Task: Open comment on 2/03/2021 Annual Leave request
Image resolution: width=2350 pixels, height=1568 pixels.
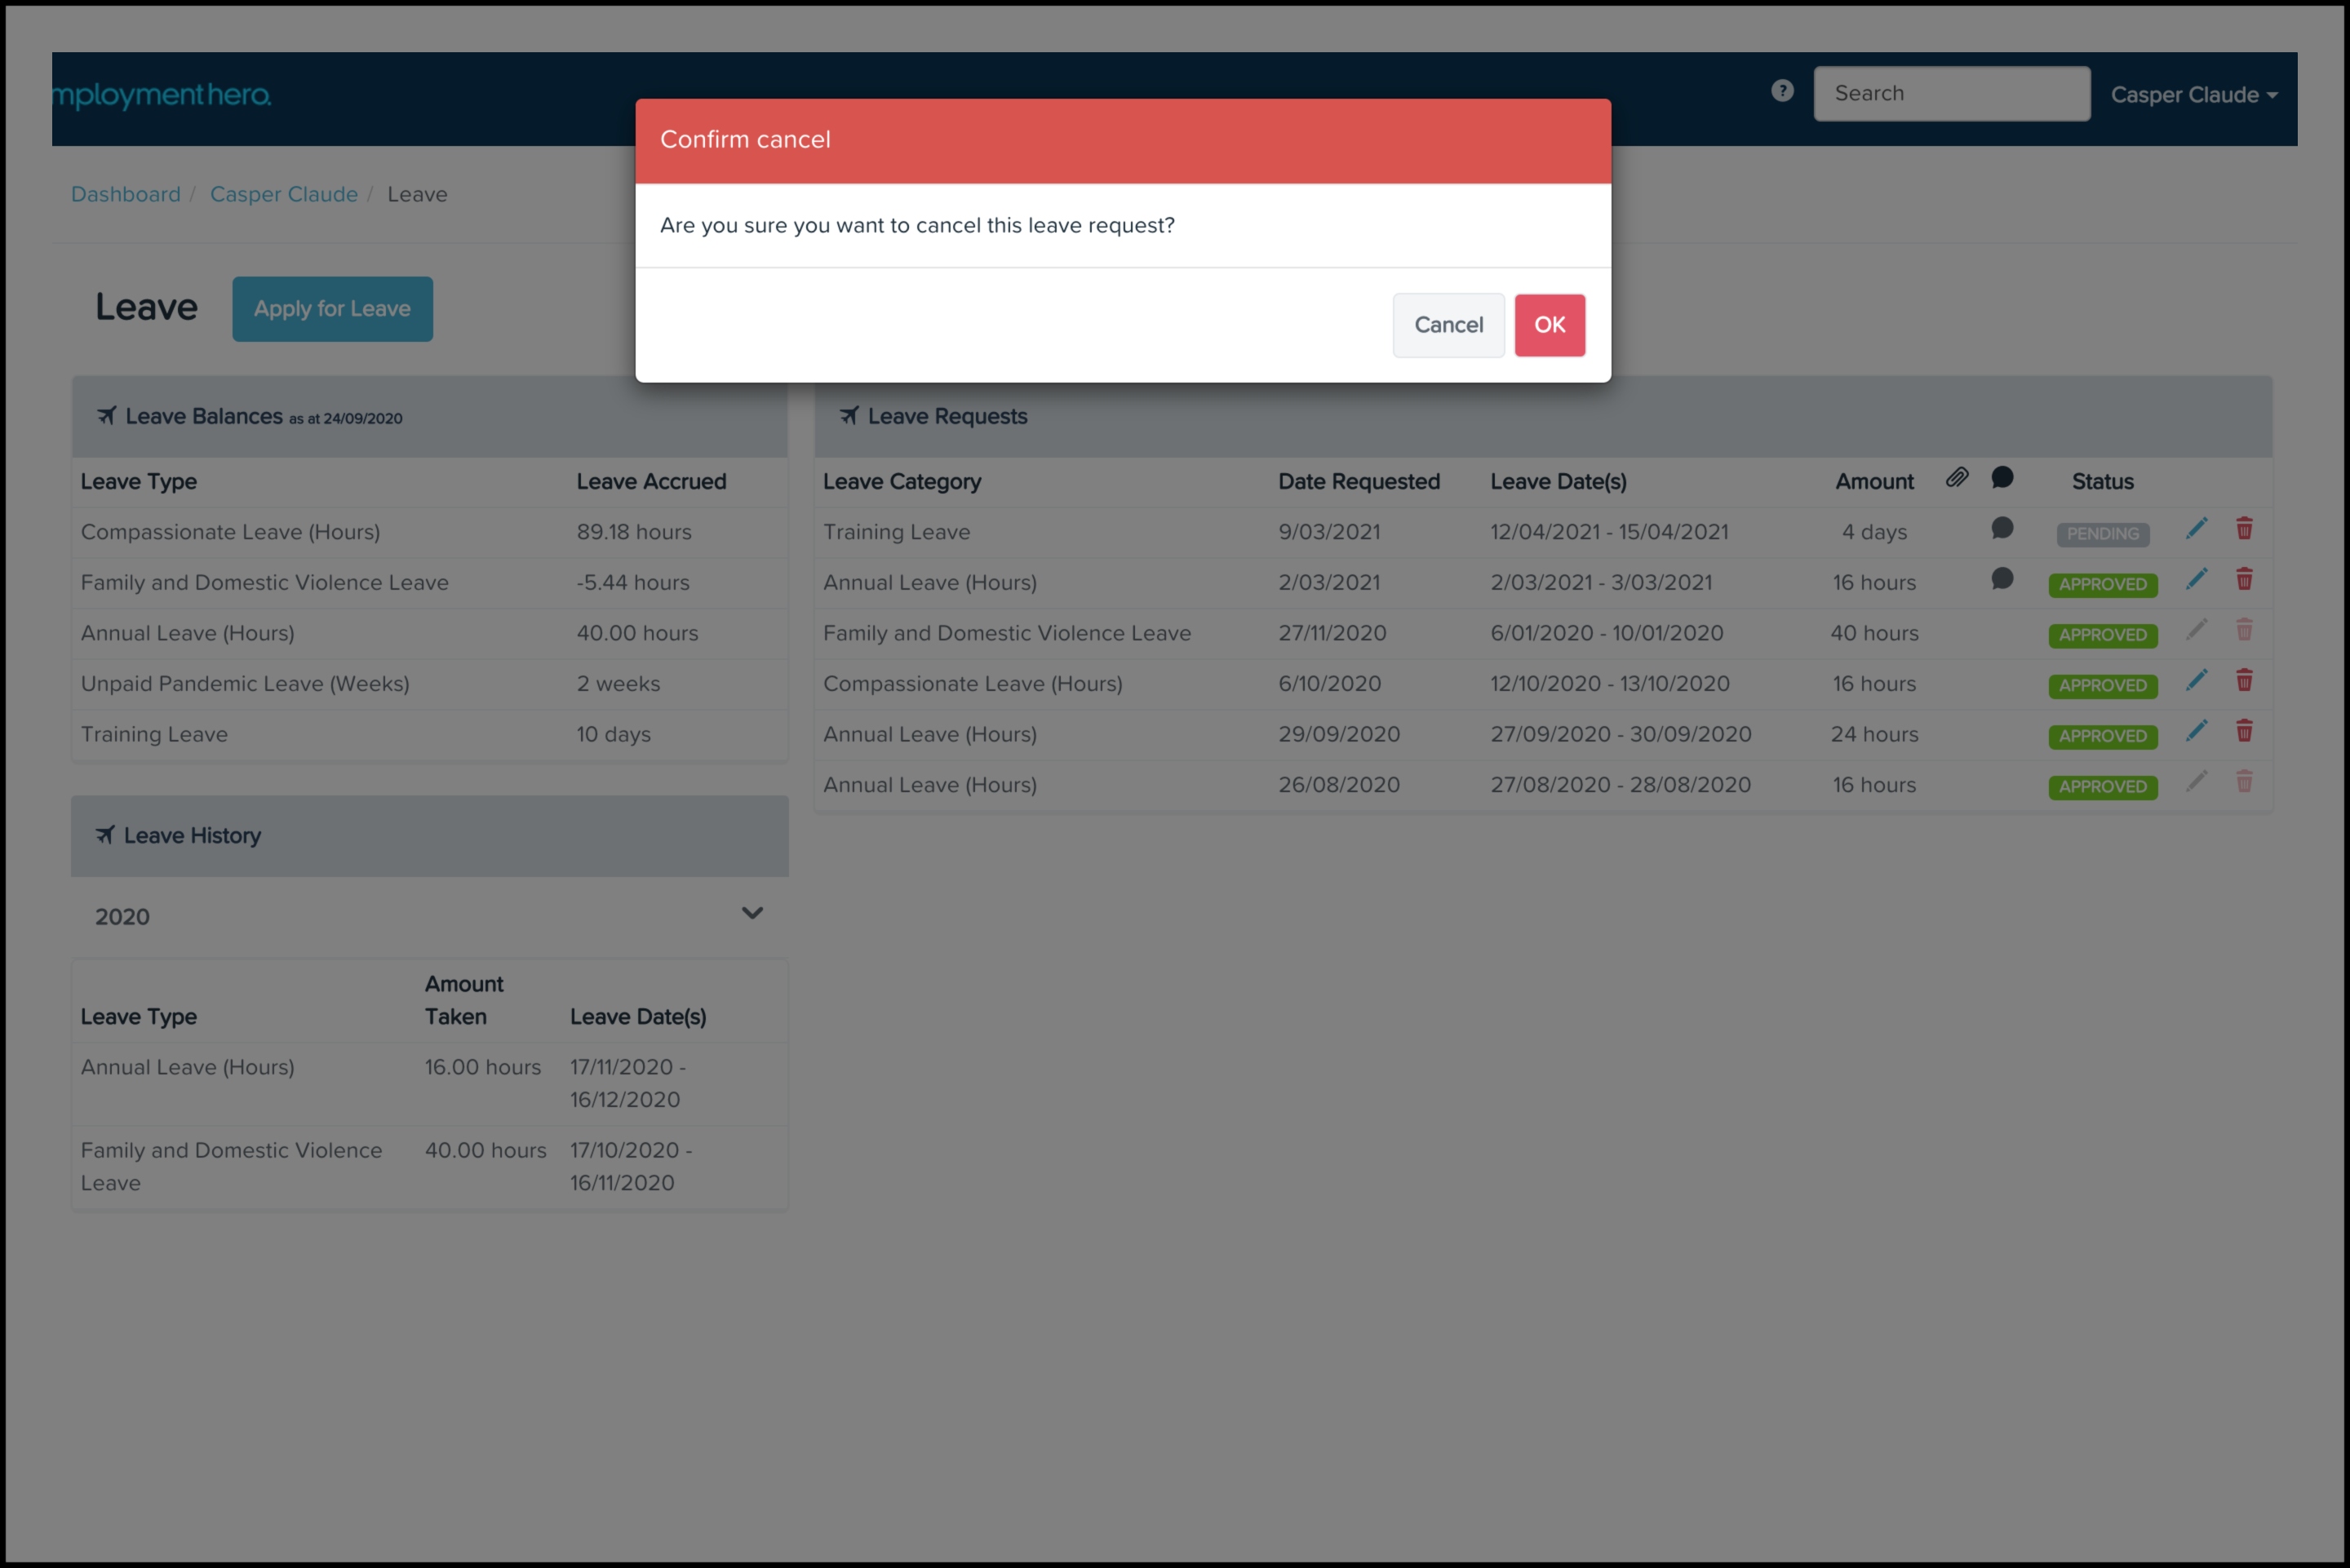Action: 2001,579
